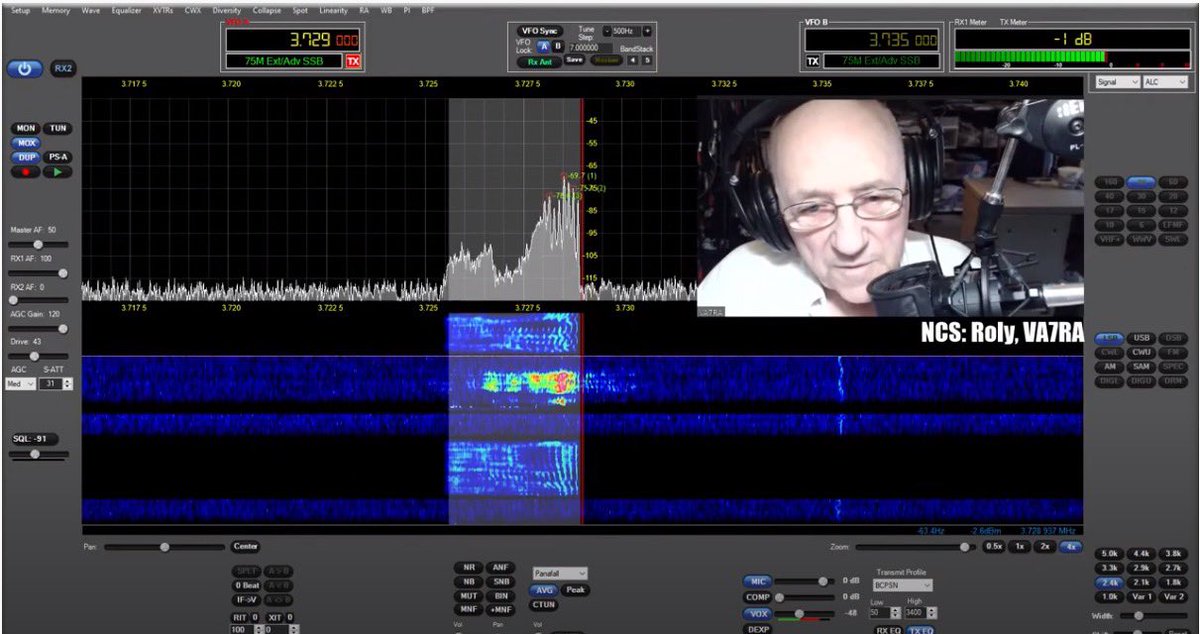Viewport: 1200px width, 634px height.
Task: Toggle MOX manual transmit
Action: point(26,142)
